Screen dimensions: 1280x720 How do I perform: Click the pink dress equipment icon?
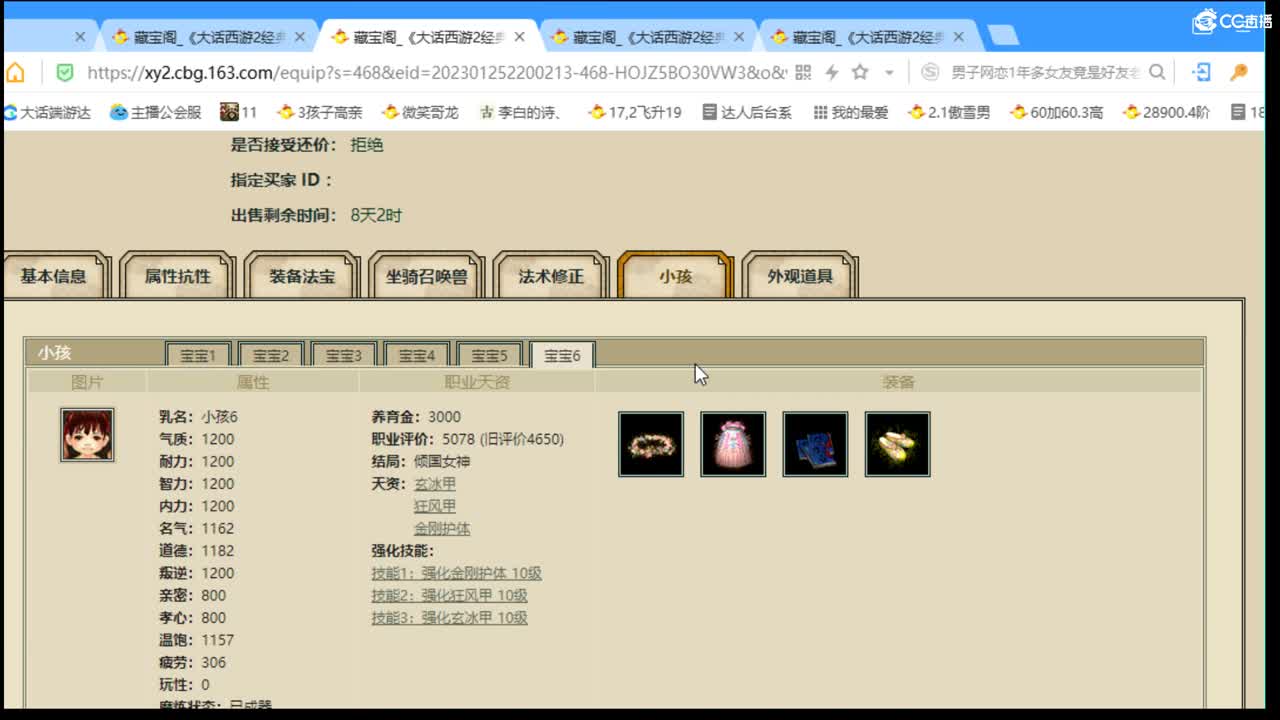click(x=733, y=444)
